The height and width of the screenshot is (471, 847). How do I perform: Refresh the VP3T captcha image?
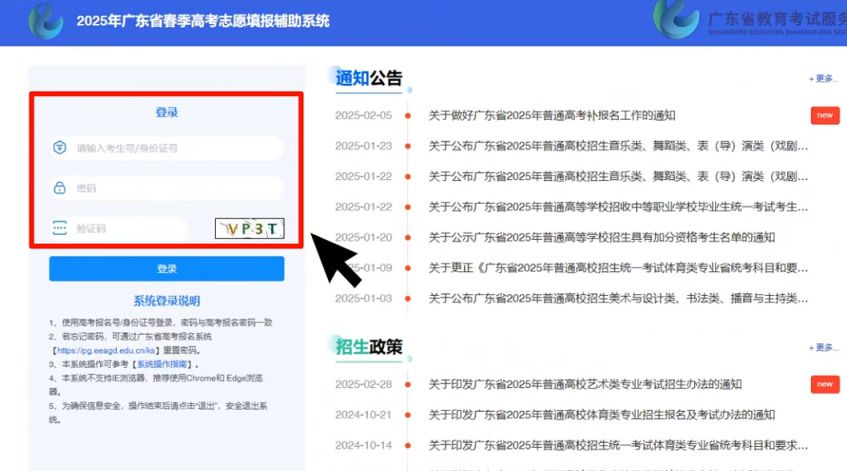(249, 229)
